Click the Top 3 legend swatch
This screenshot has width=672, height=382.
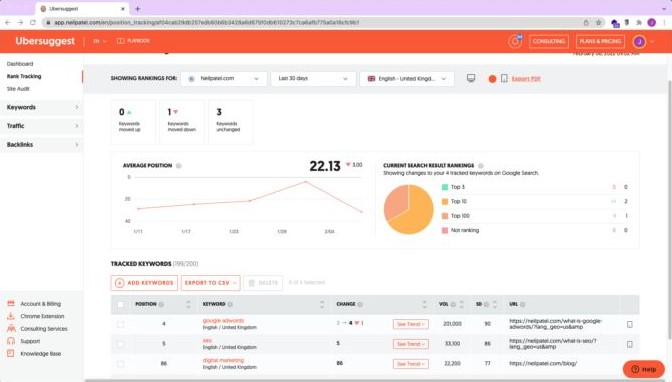445,187
